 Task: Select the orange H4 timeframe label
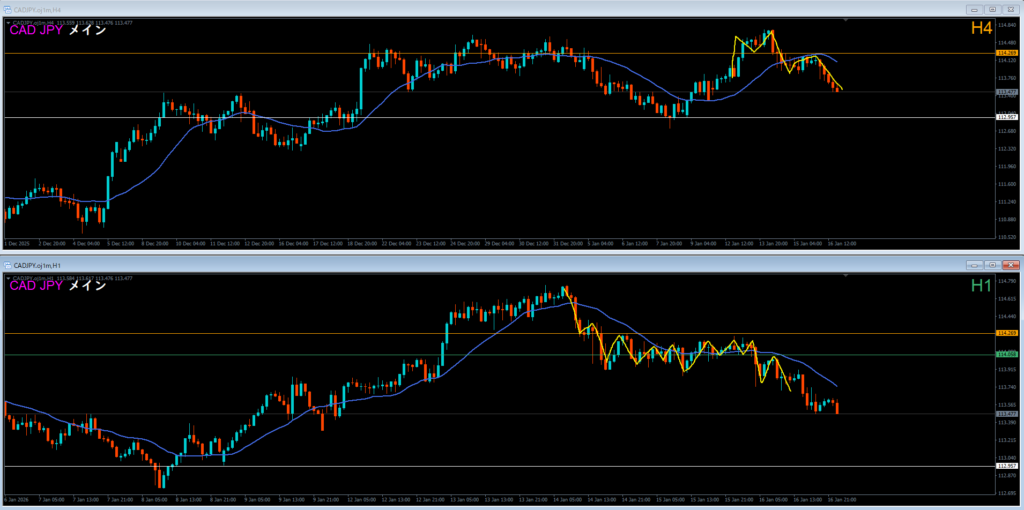tap(979, 31)
